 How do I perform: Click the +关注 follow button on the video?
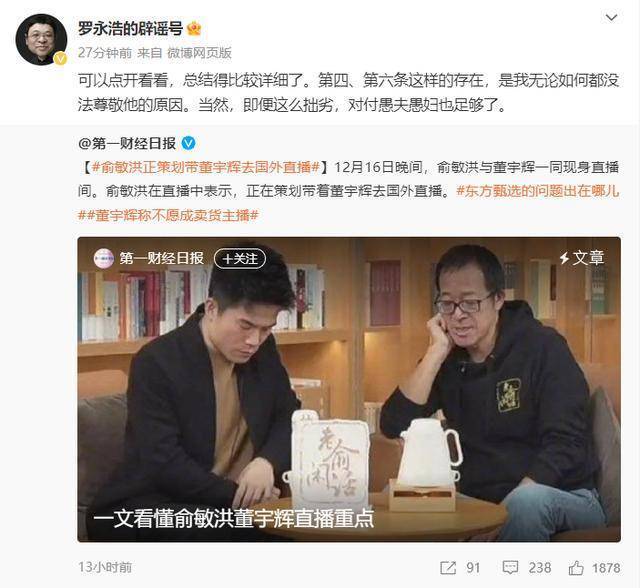[x=240, y=258]
